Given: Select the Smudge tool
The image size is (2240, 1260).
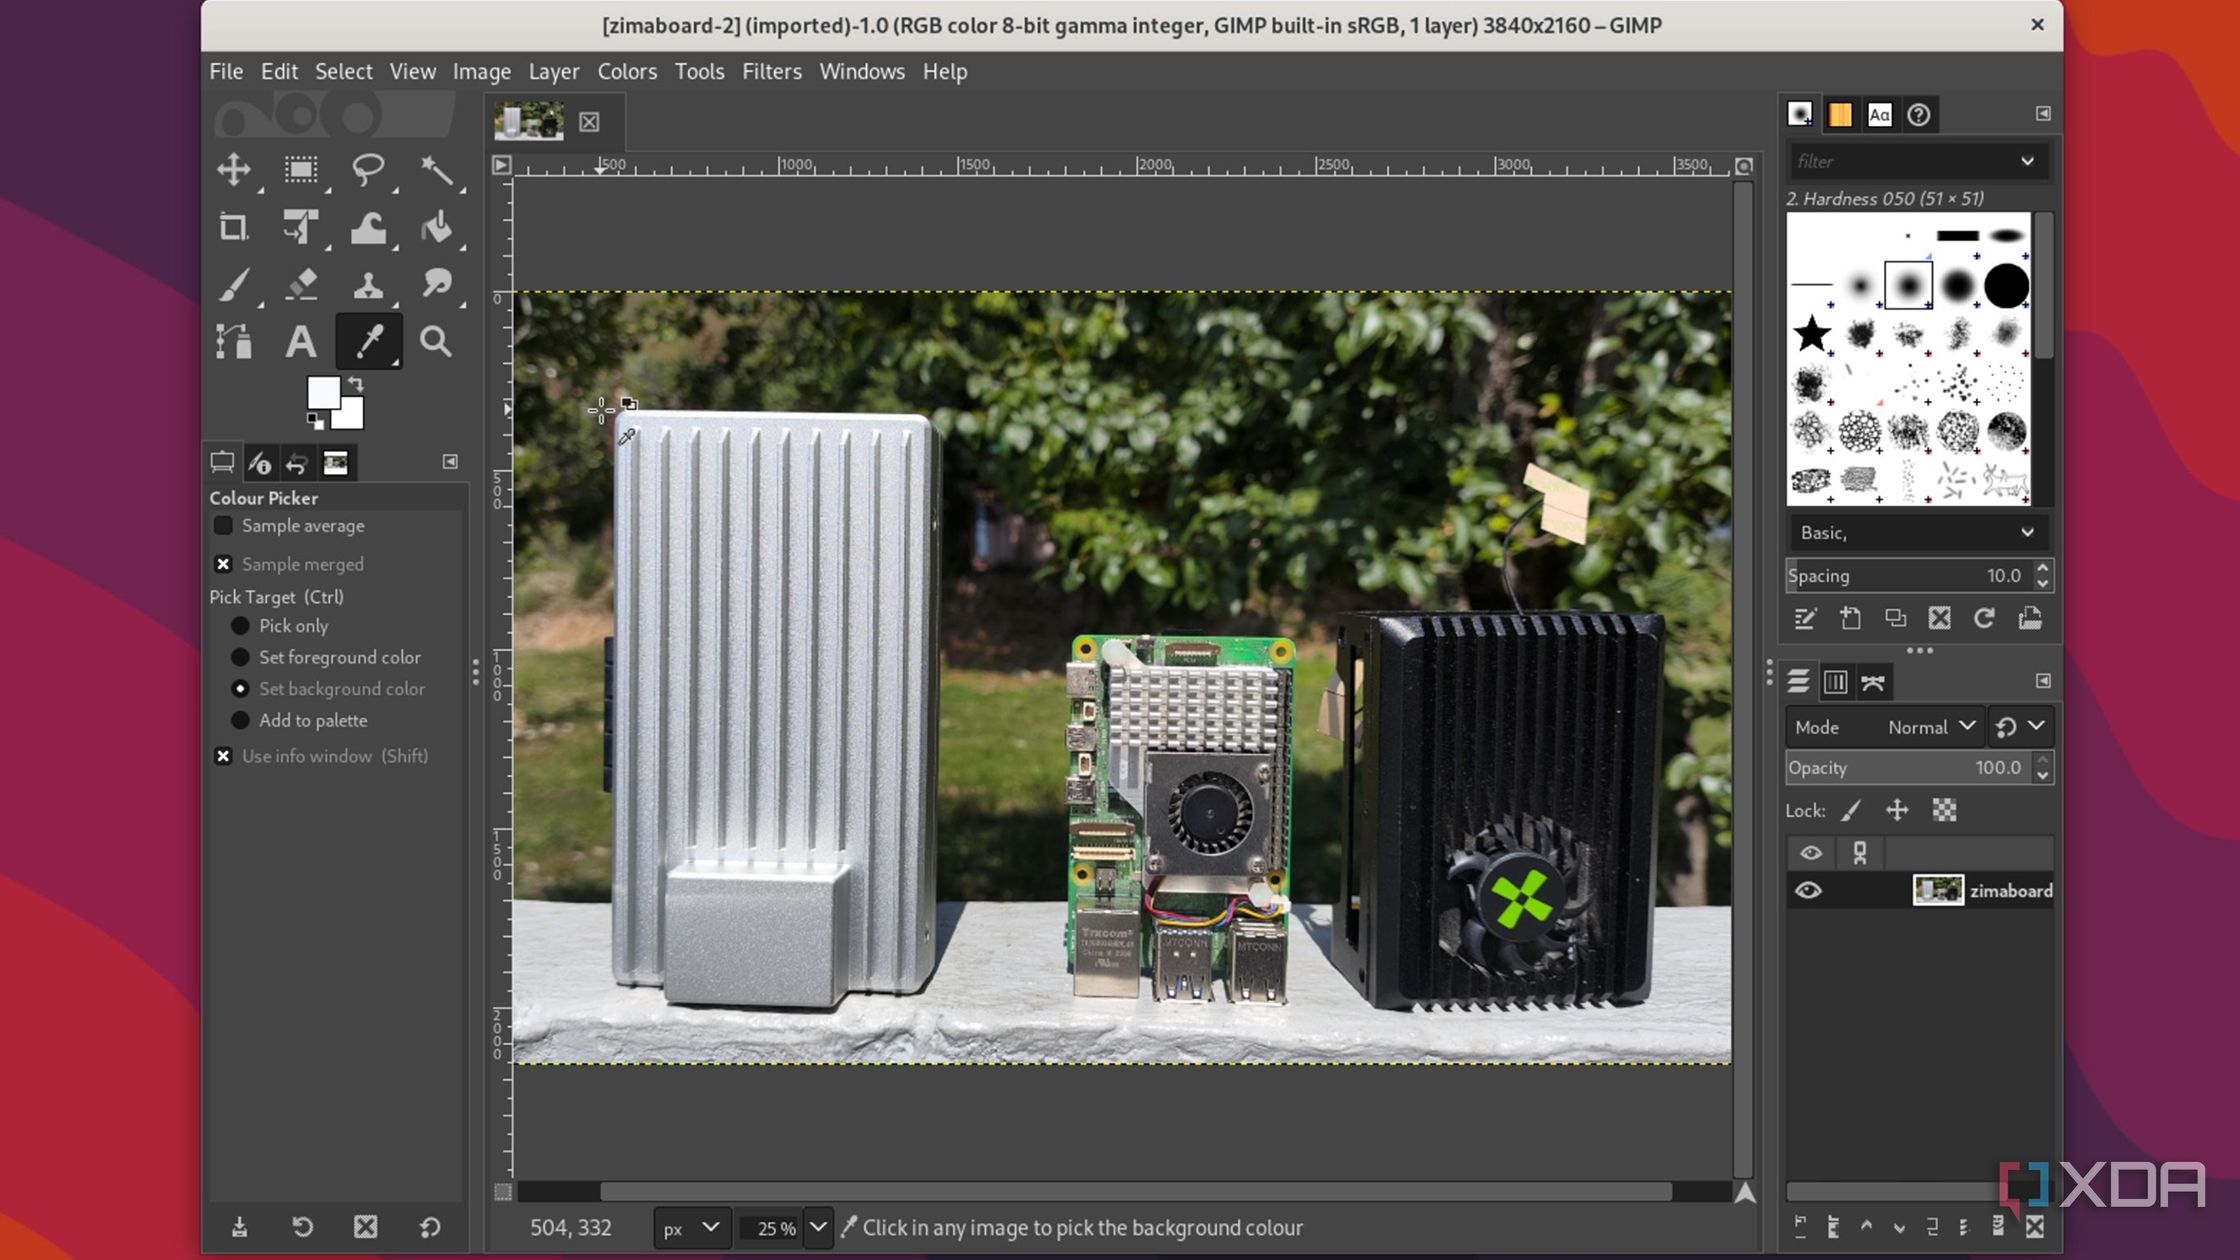Looking at the screenshot, I should (x=436, y=285).
